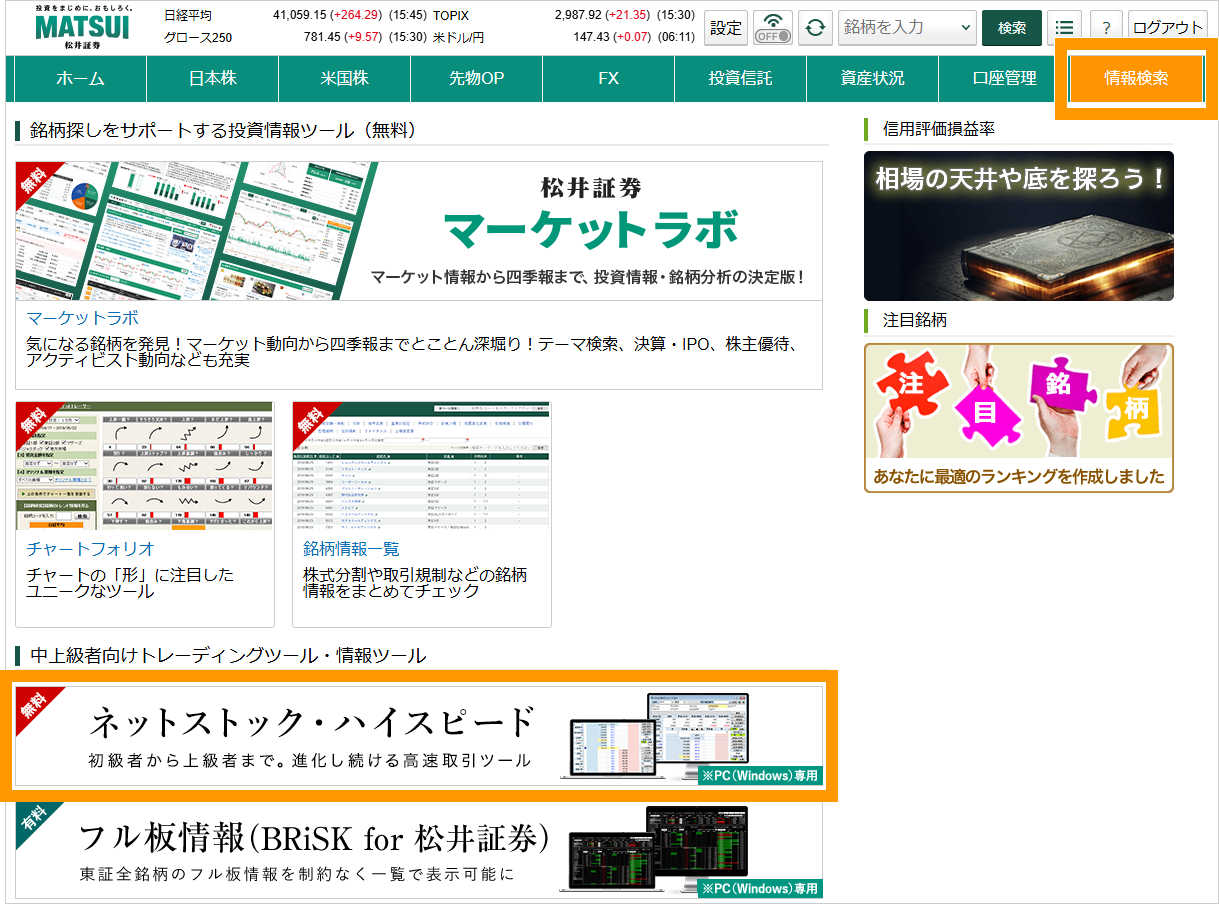
Task: Click the 検索 button
Action: tap(1012, 28)
